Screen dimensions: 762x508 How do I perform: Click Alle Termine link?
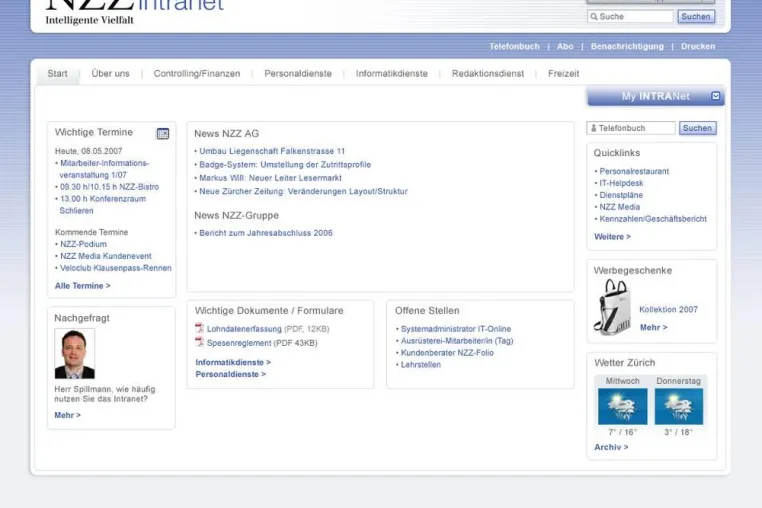(83, 286)
